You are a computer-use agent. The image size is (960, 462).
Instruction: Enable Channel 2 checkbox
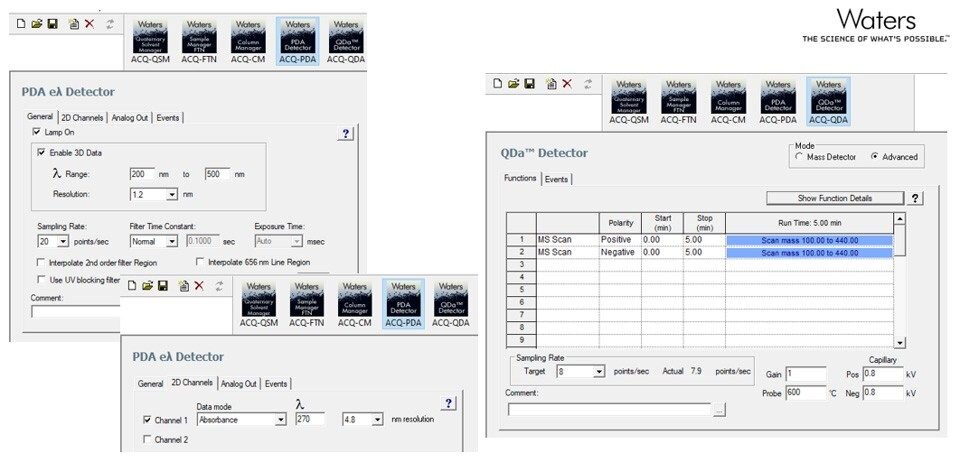[146, 439]
